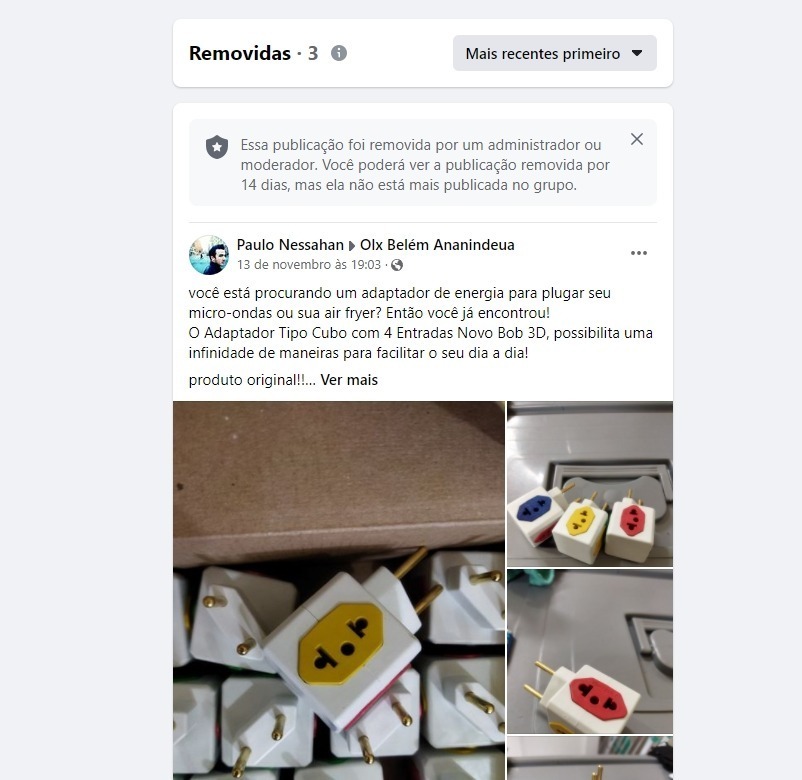Open the Mais recentes primeiro sort dropdown
802x780 pixels.
click(x=554, y=53)
